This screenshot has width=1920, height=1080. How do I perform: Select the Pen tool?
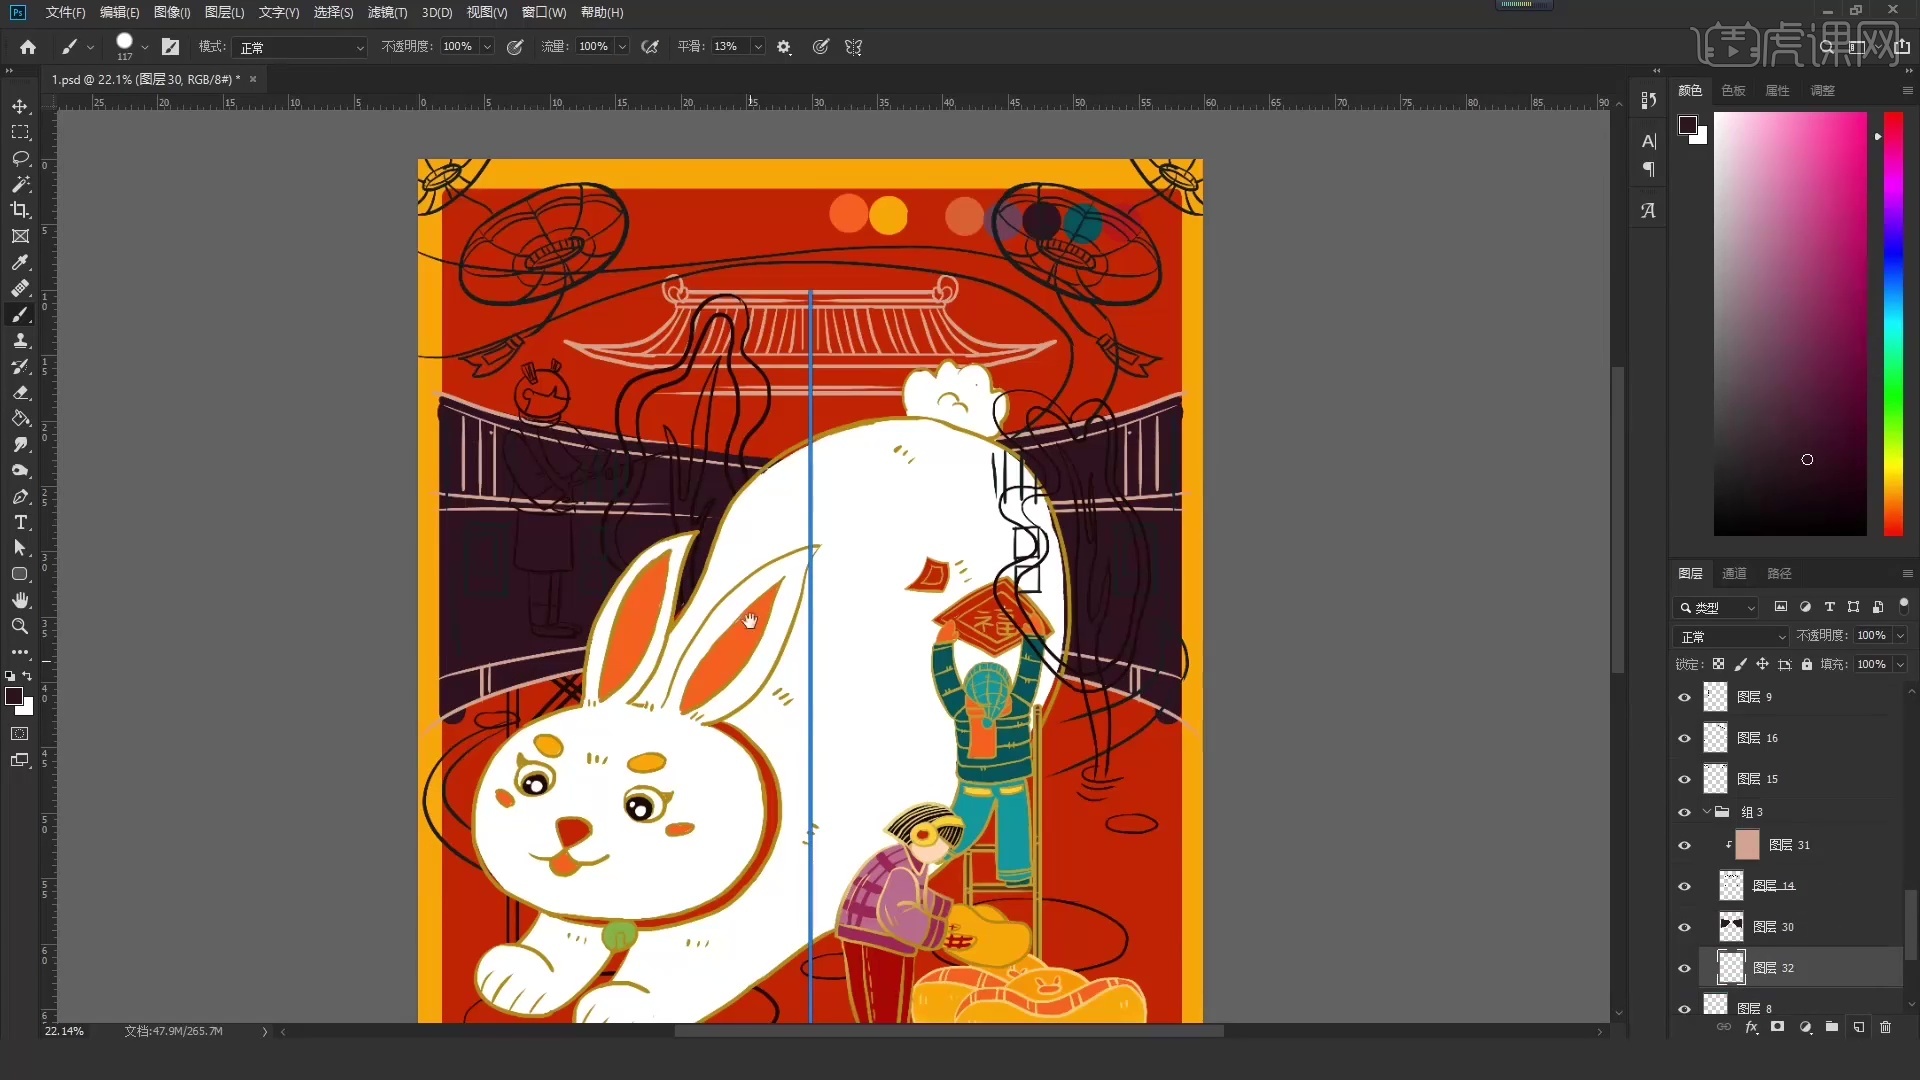pyautogui.click(x=20, y=496)
